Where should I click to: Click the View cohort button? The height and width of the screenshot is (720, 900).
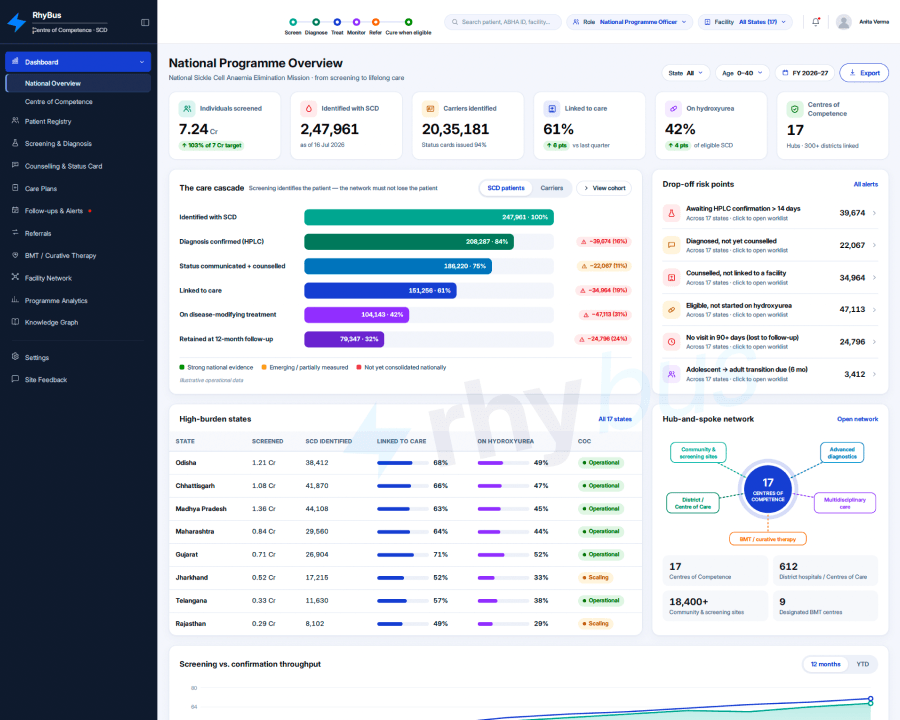[604, 188]
